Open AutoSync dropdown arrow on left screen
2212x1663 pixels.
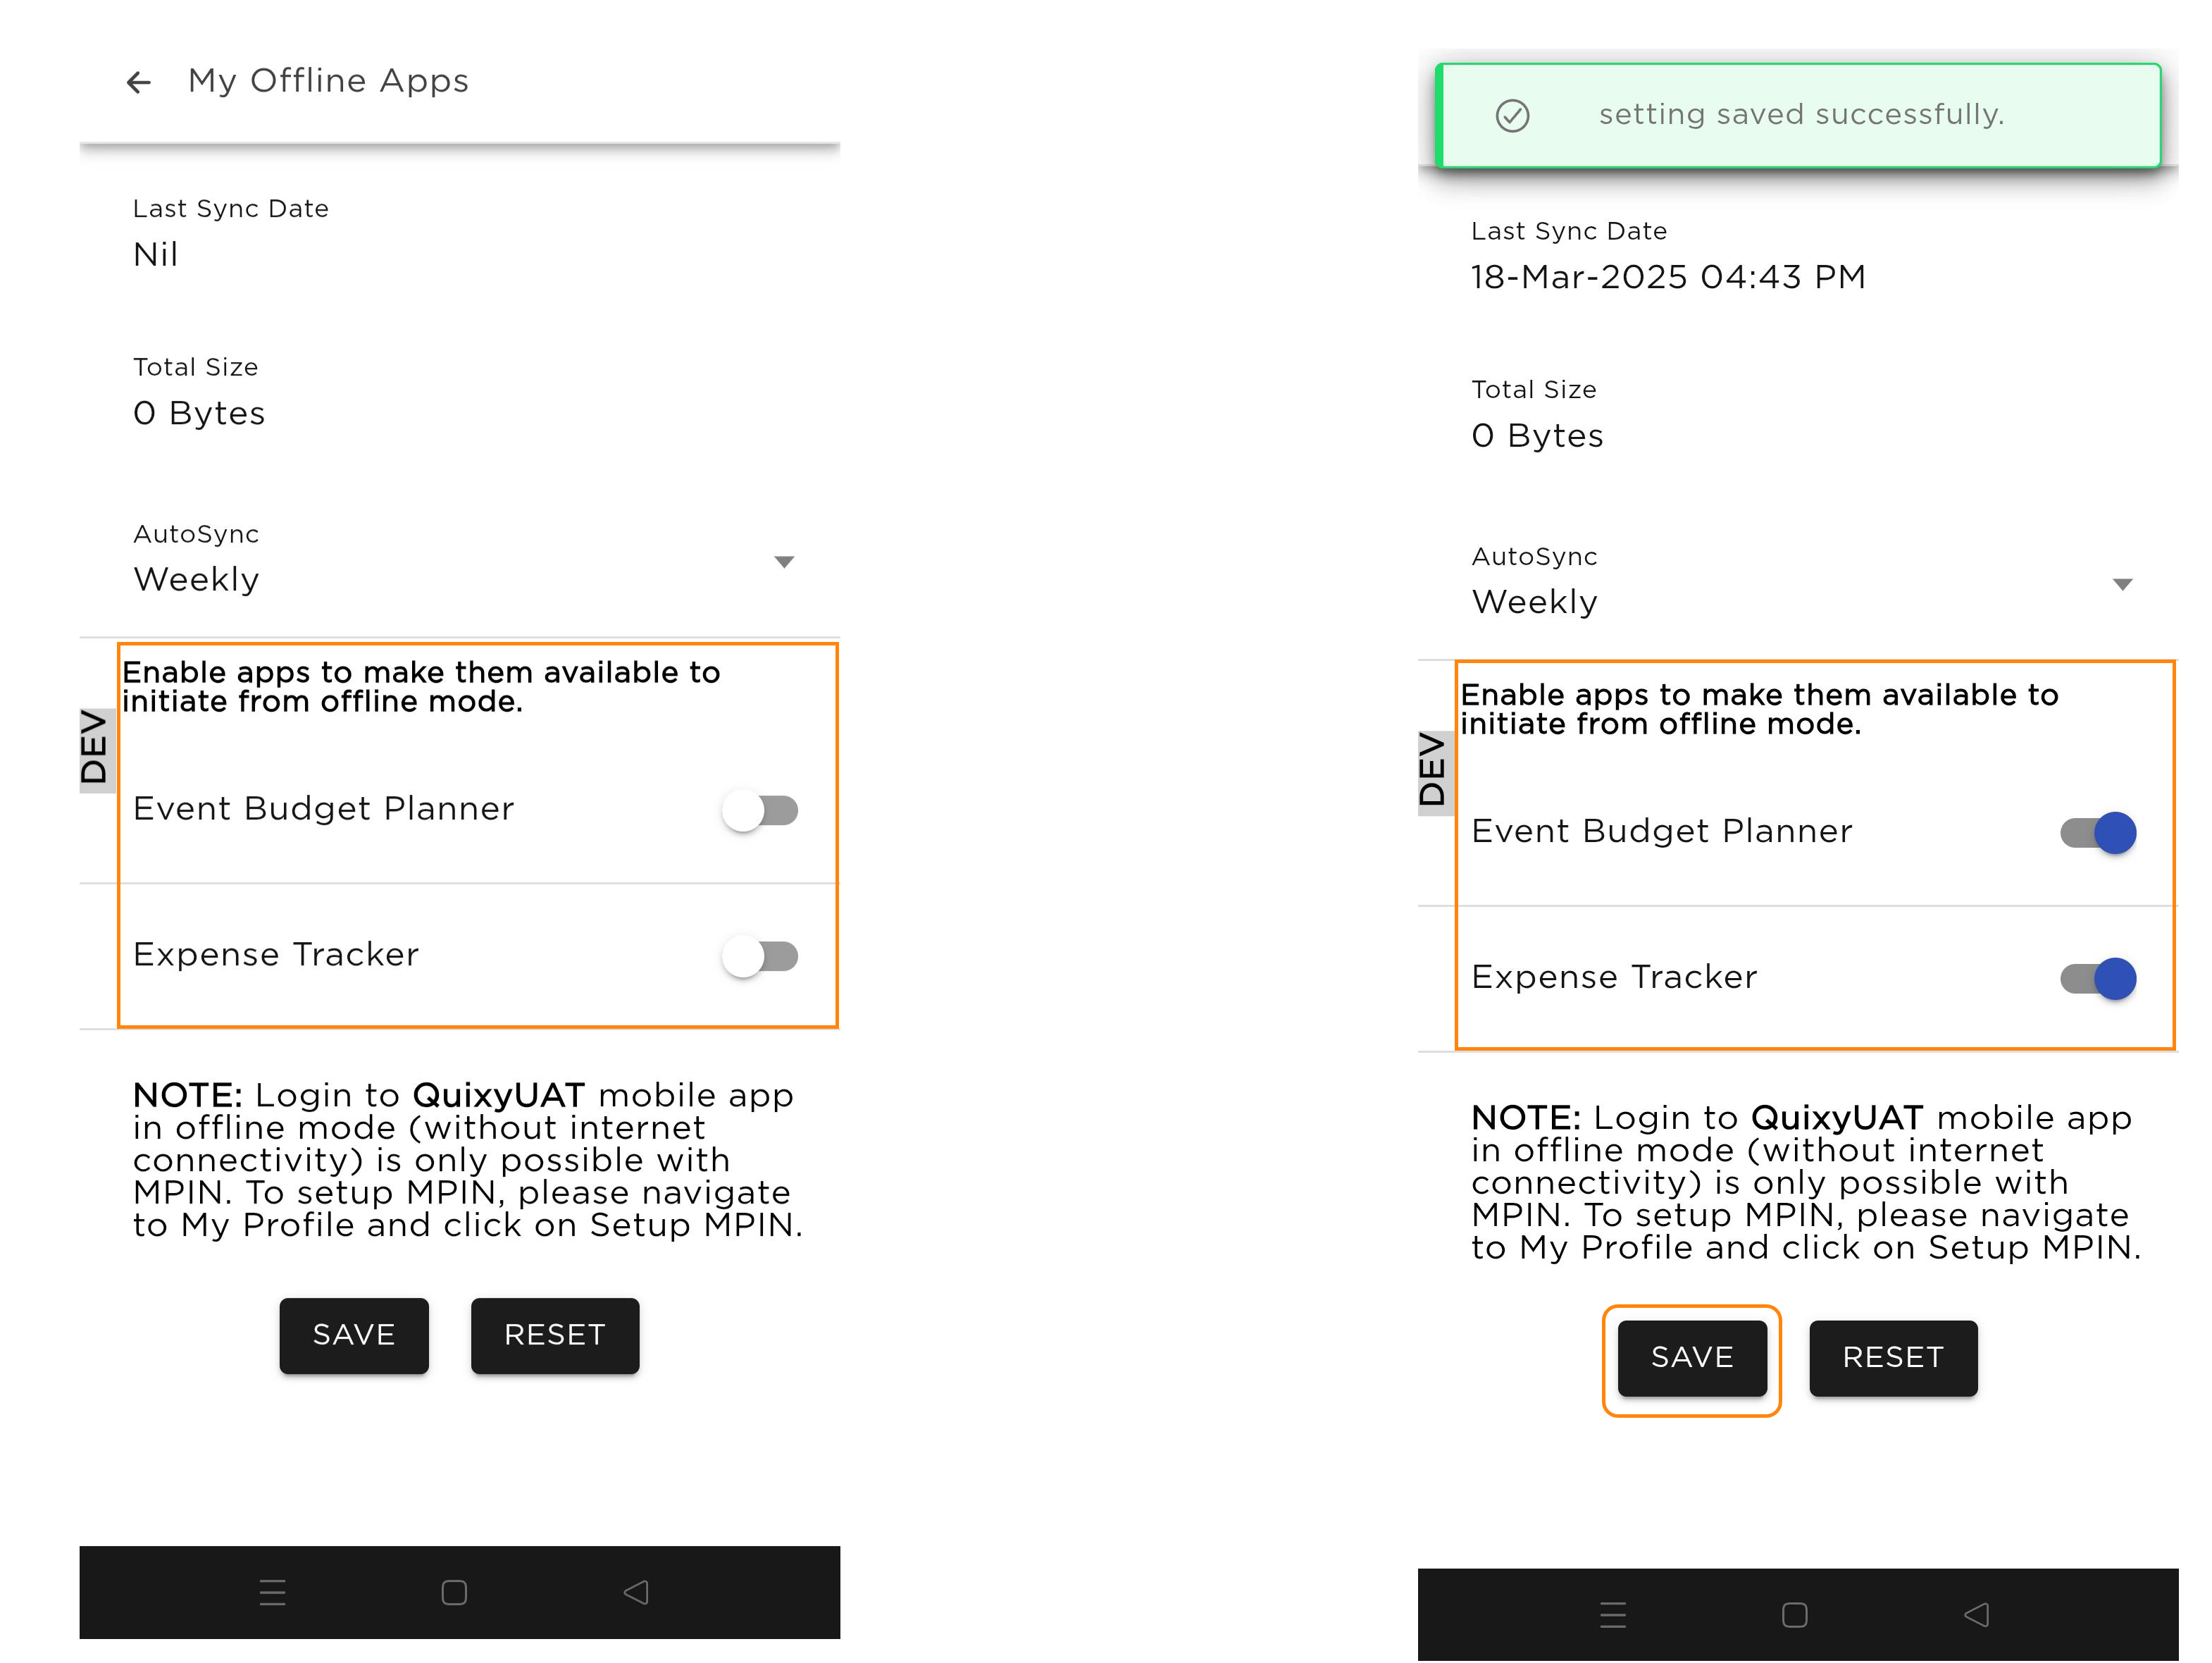pos(784,562)
